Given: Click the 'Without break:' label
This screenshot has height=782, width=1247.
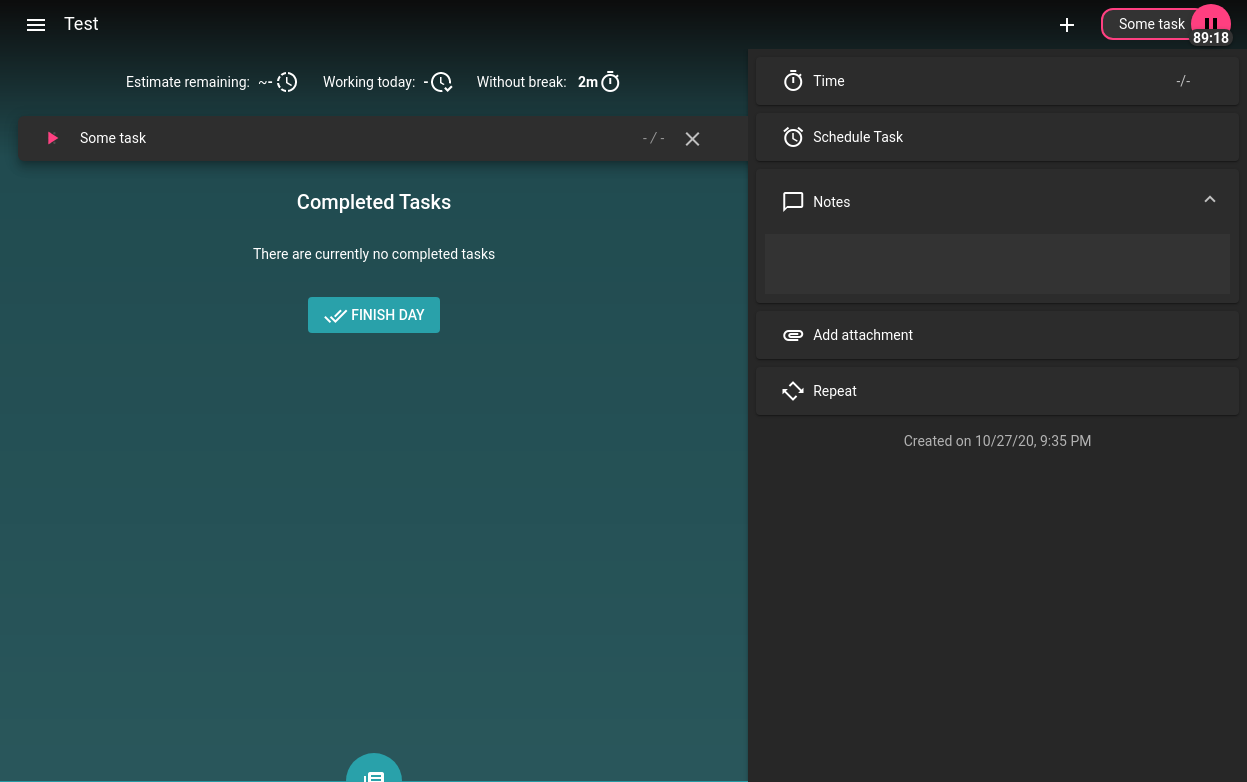Looking at the screenshot, I should (x=521, y=82).
